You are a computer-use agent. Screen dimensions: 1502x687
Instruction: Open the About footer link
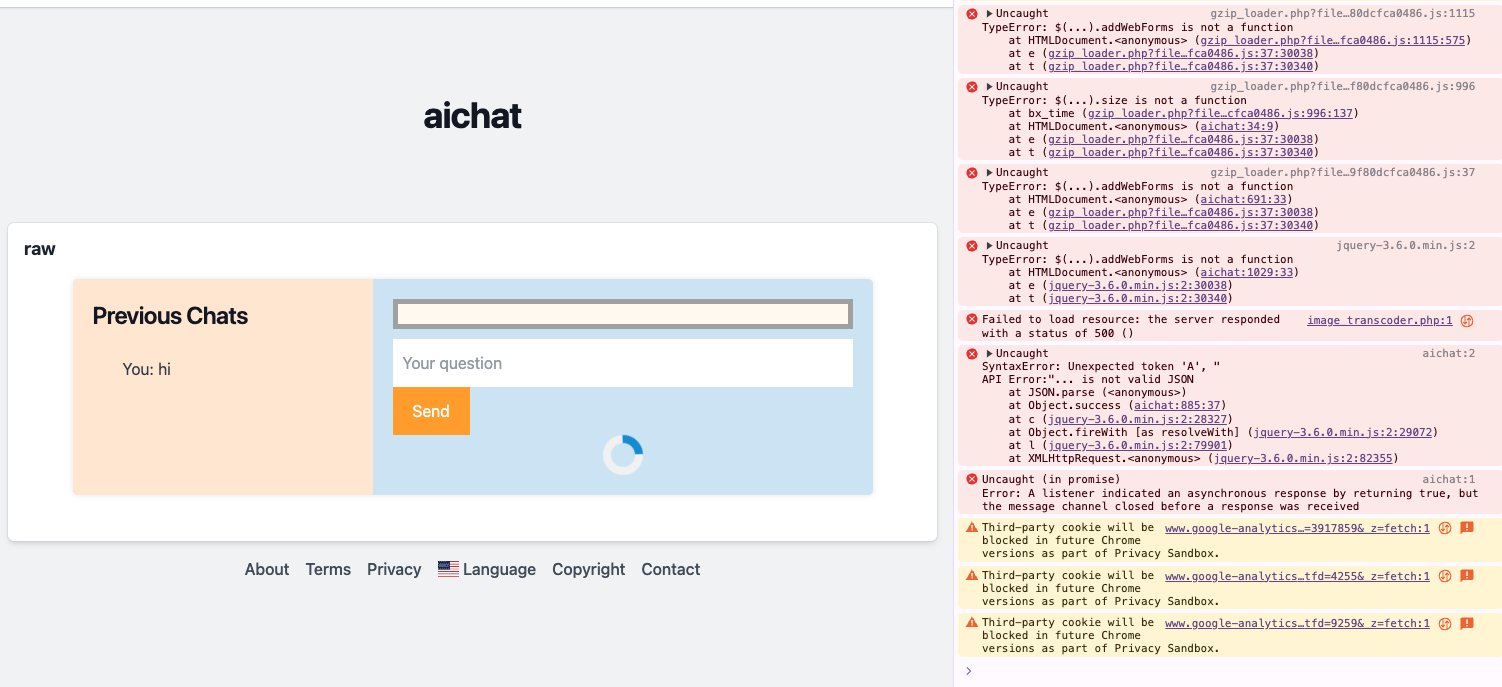[267, 569]
